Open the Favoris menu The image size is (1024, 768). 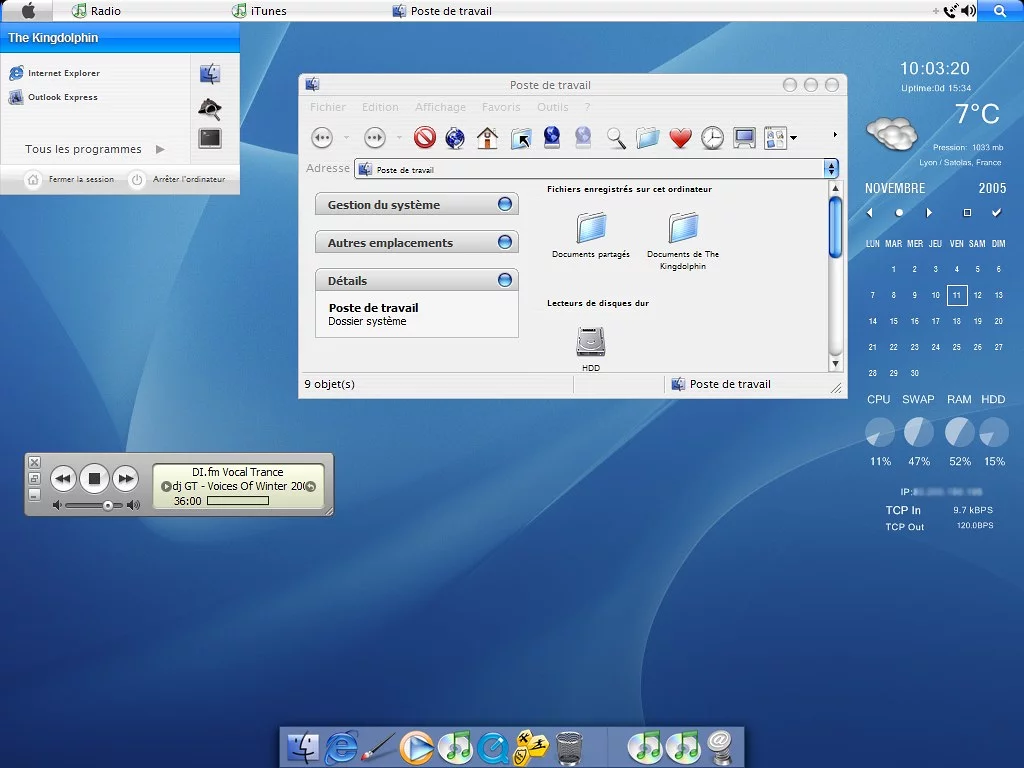coord(501,107)
